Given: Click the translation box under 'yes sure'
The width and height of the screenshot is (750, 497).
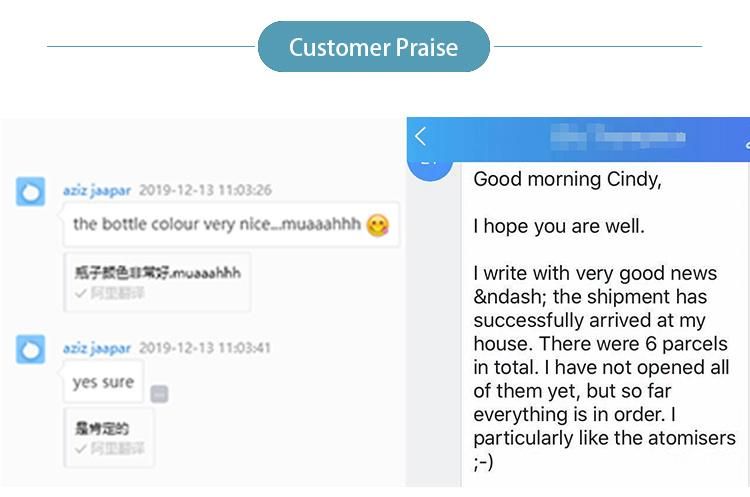Looking at the screenshot, I should (109, 438).
